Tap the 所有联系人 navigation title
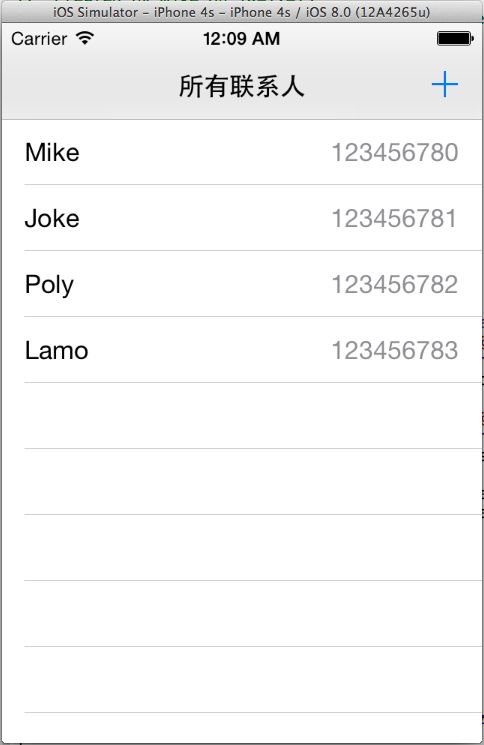 (x=241, y=86)
